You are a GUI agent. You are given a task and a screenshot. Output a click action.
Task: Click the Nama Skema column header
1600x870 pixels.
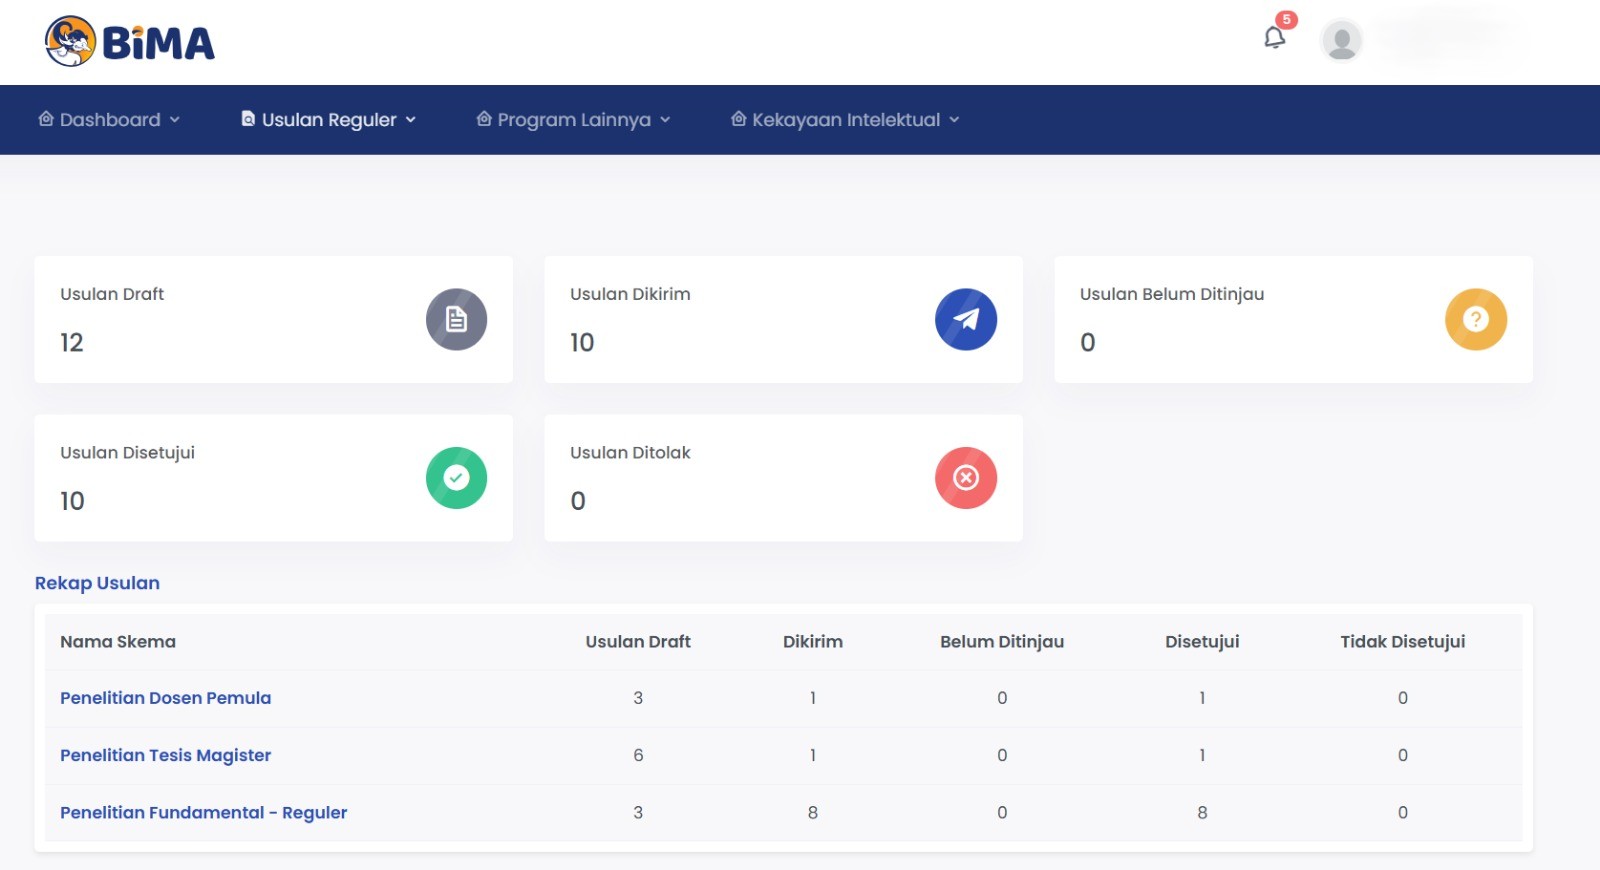click(118, 642)
